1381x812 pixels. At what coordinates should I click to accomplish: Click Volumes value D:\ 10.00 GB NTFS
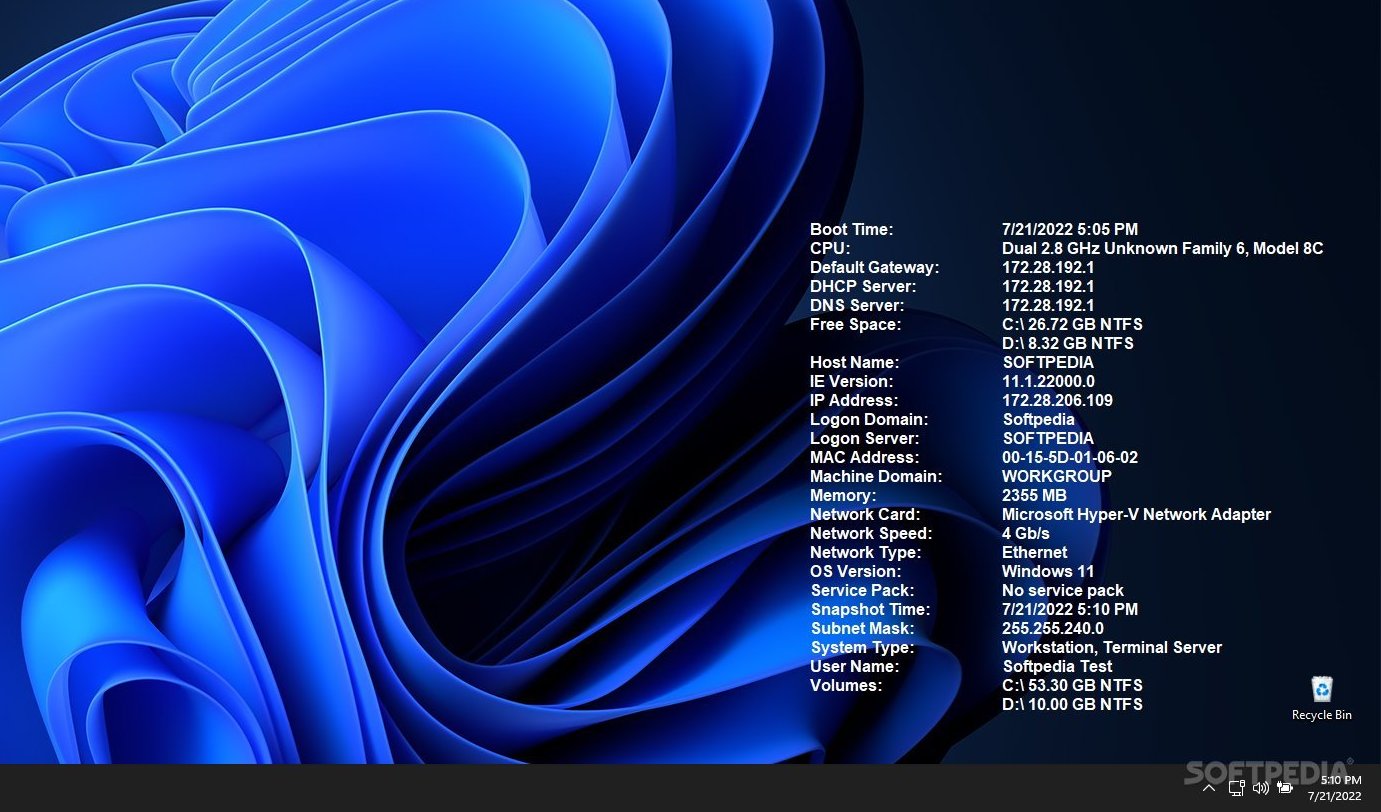point(1072,704)
